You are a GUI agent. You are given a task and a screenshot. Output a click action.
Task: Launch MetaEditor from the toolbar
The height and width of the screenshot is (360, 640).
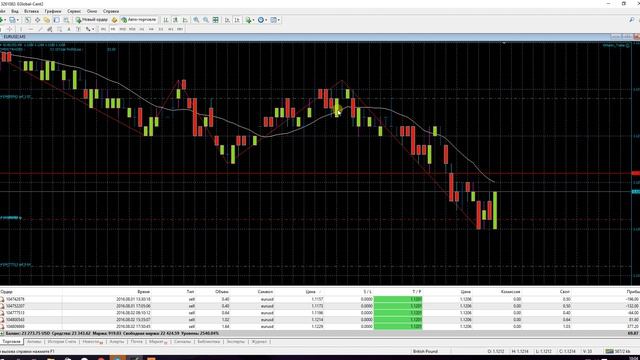coord(114,20)
